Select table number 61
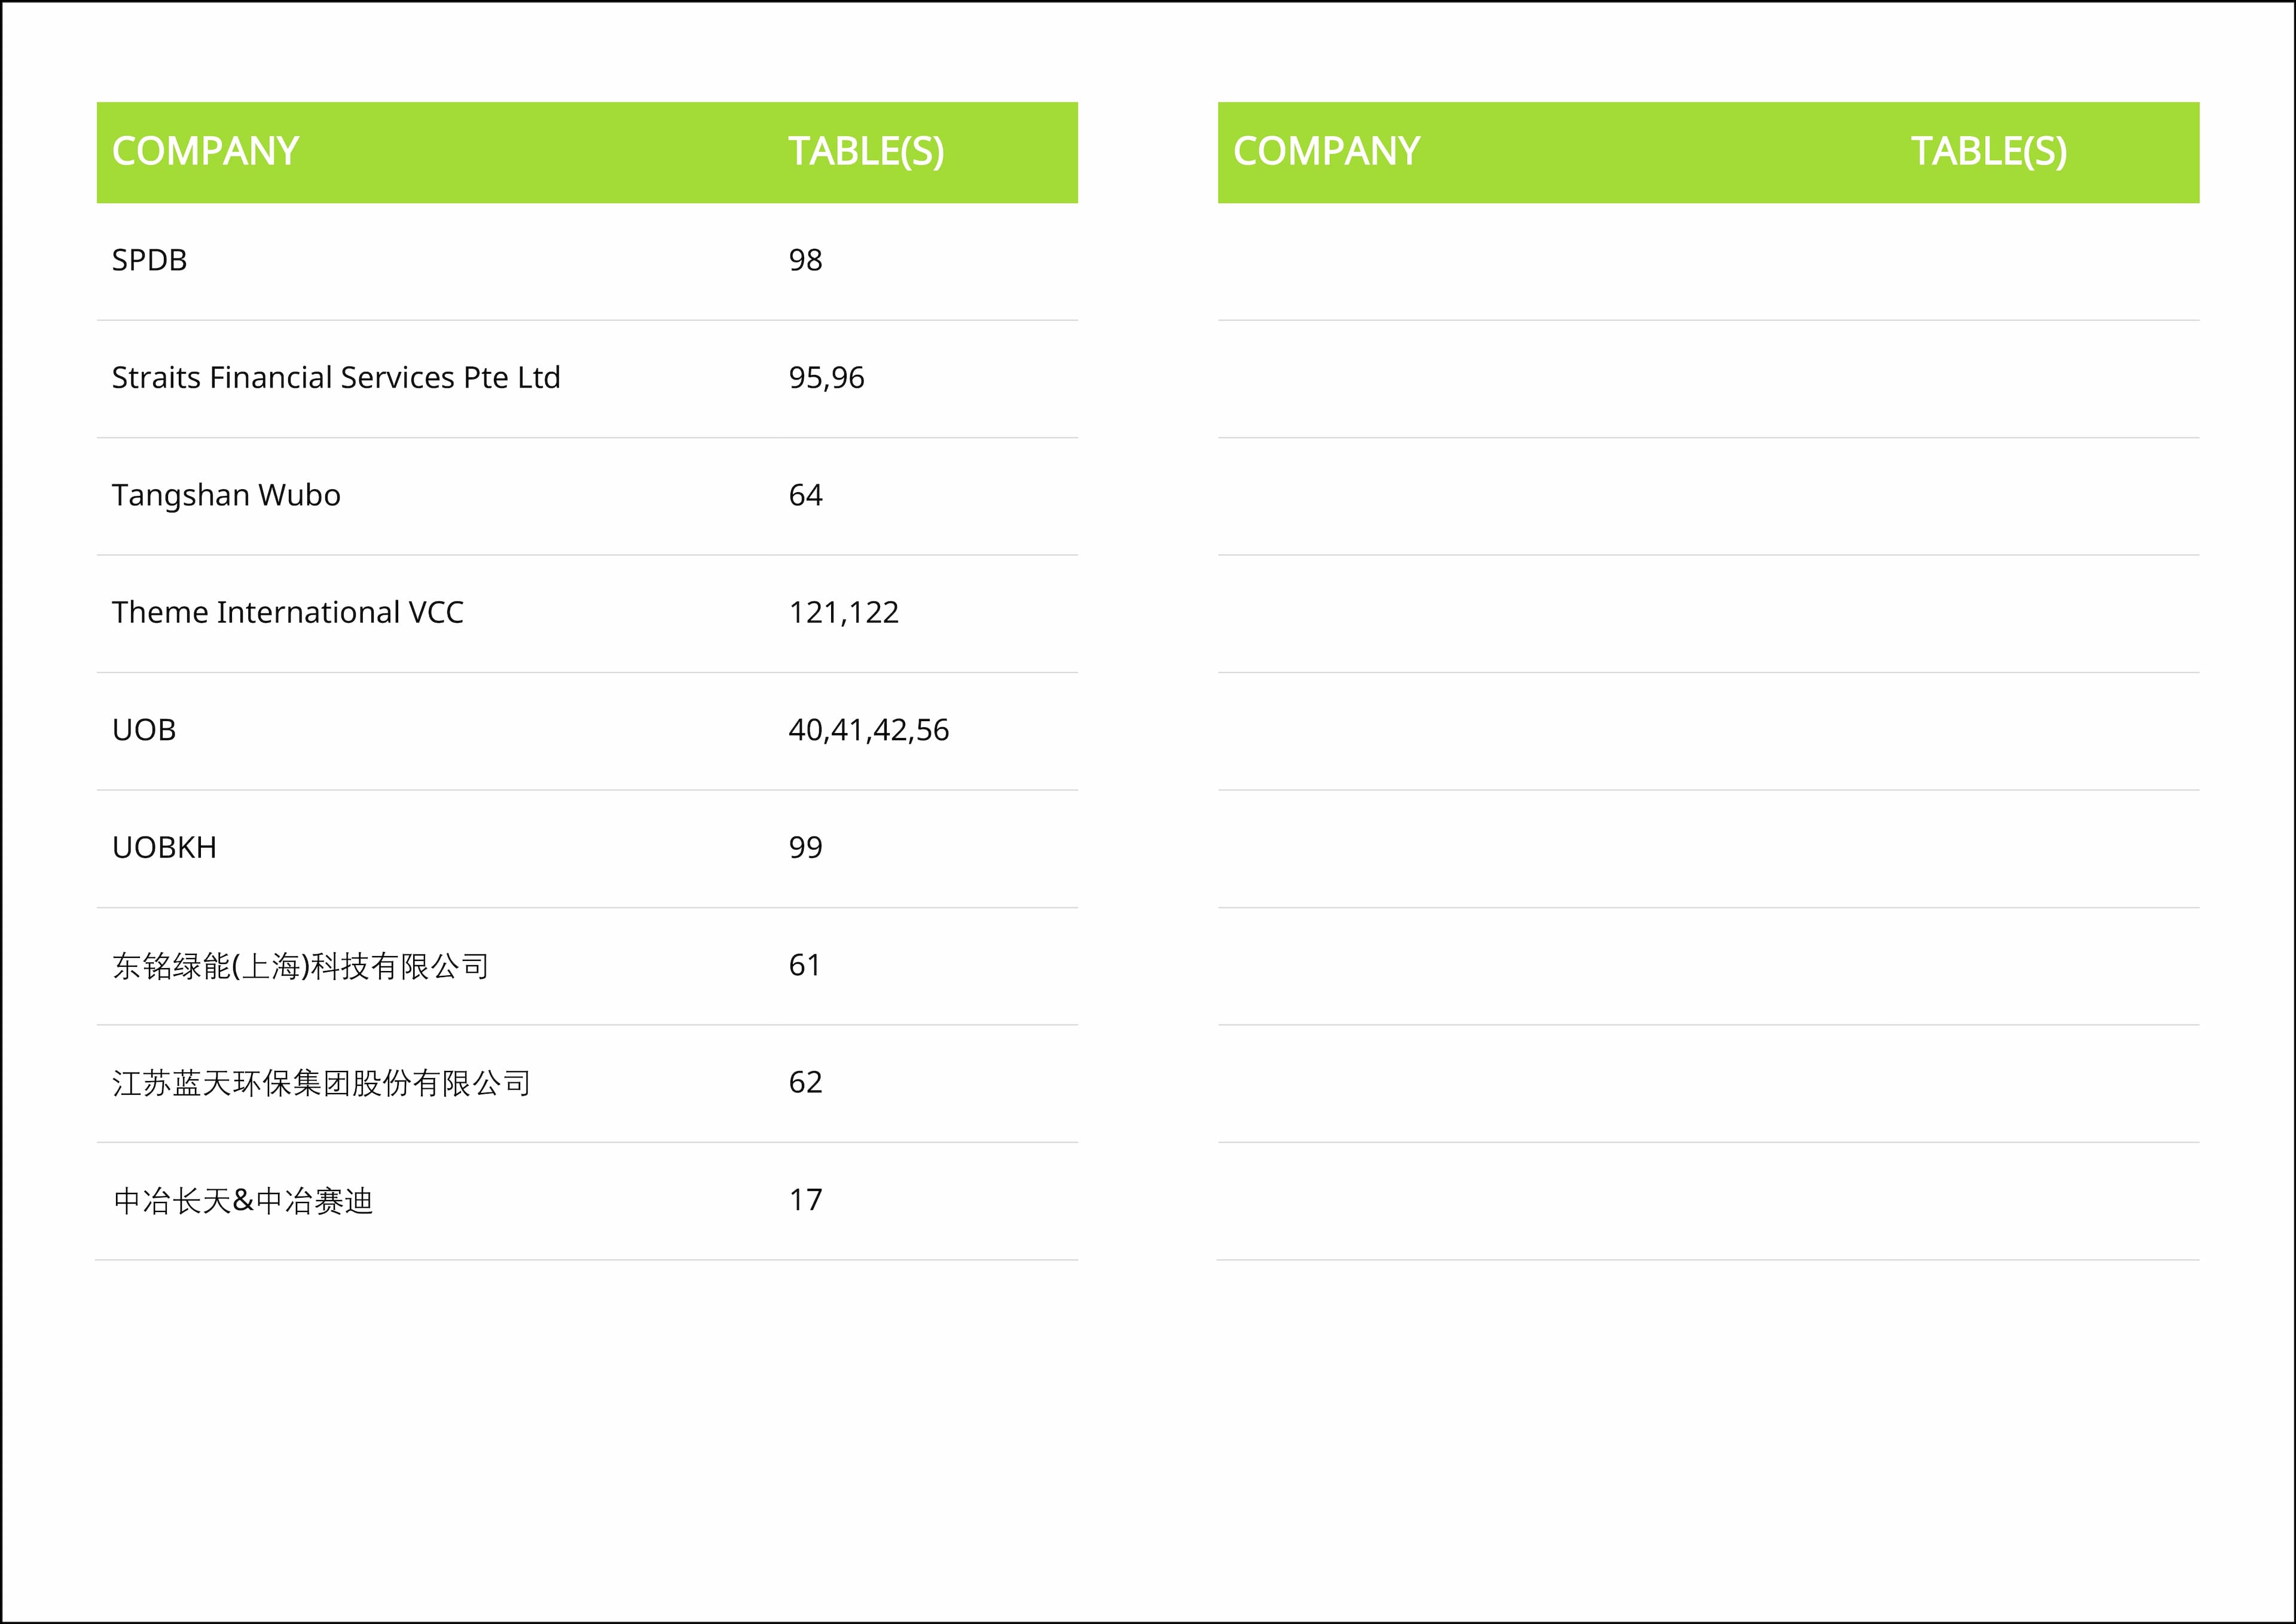This screenshot has width=2296, height=1624. pos(804,965)
